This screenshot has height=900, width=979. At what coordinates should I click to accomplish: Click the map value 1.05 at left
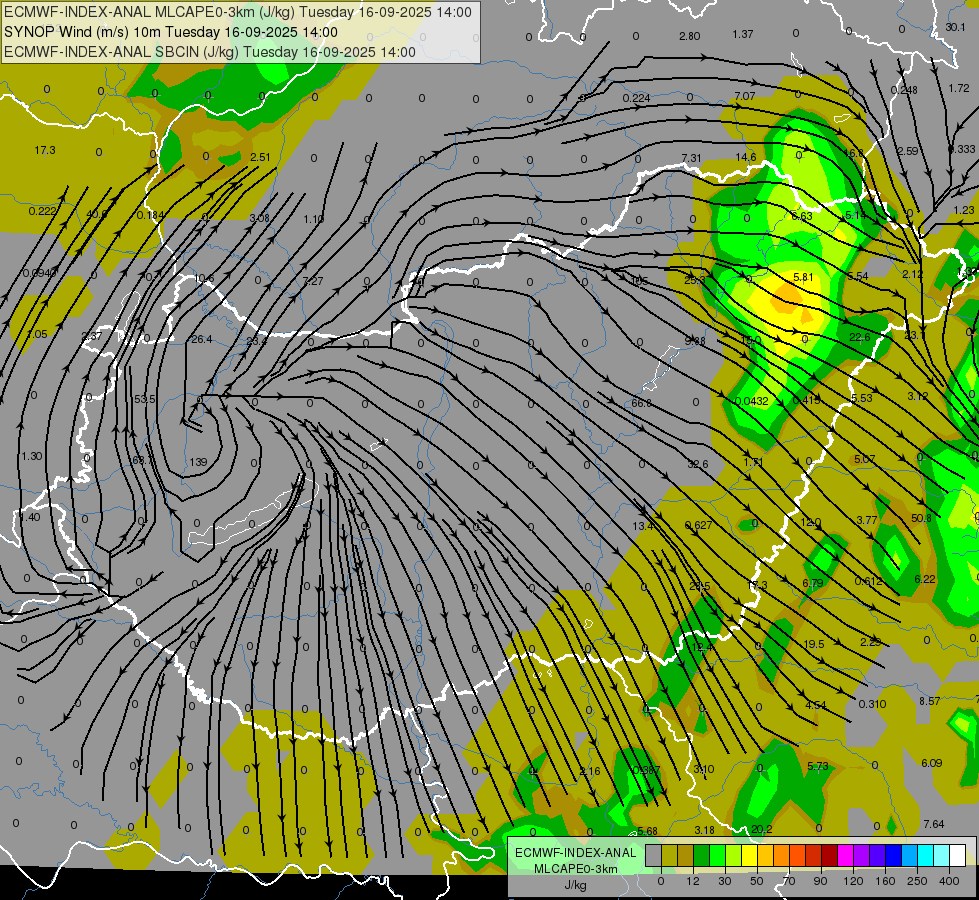pyautogui.click(x=37, y=334)
